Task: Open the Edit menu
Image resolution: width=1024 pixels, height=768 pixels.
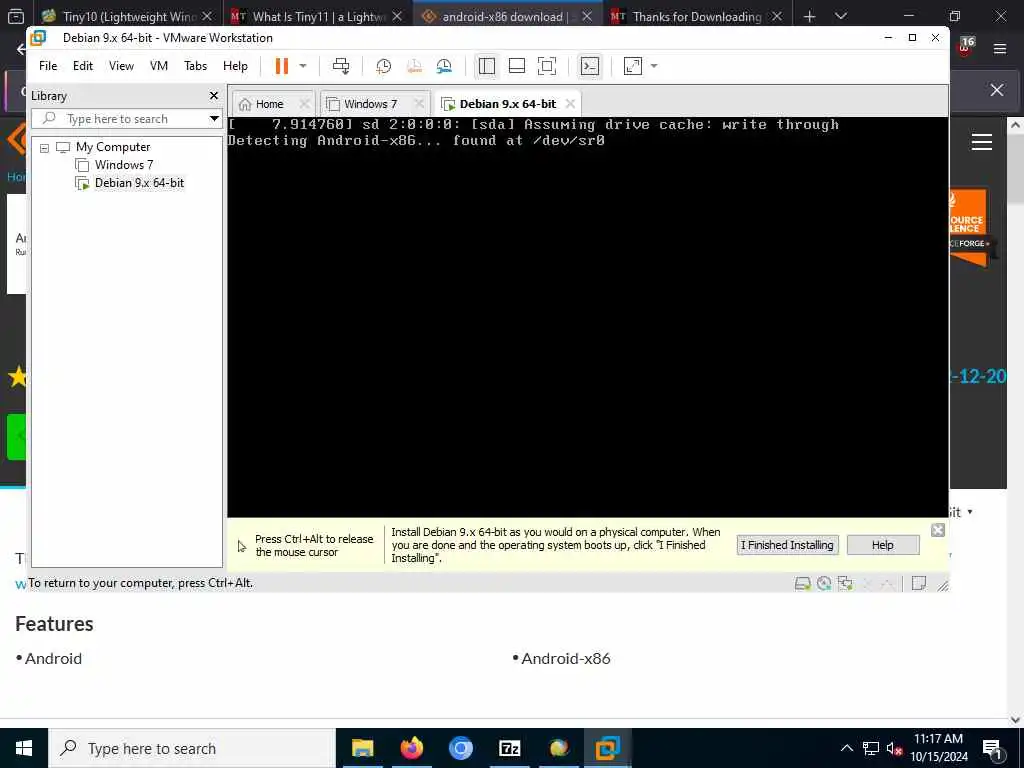Action: click(x=83, y=66)
